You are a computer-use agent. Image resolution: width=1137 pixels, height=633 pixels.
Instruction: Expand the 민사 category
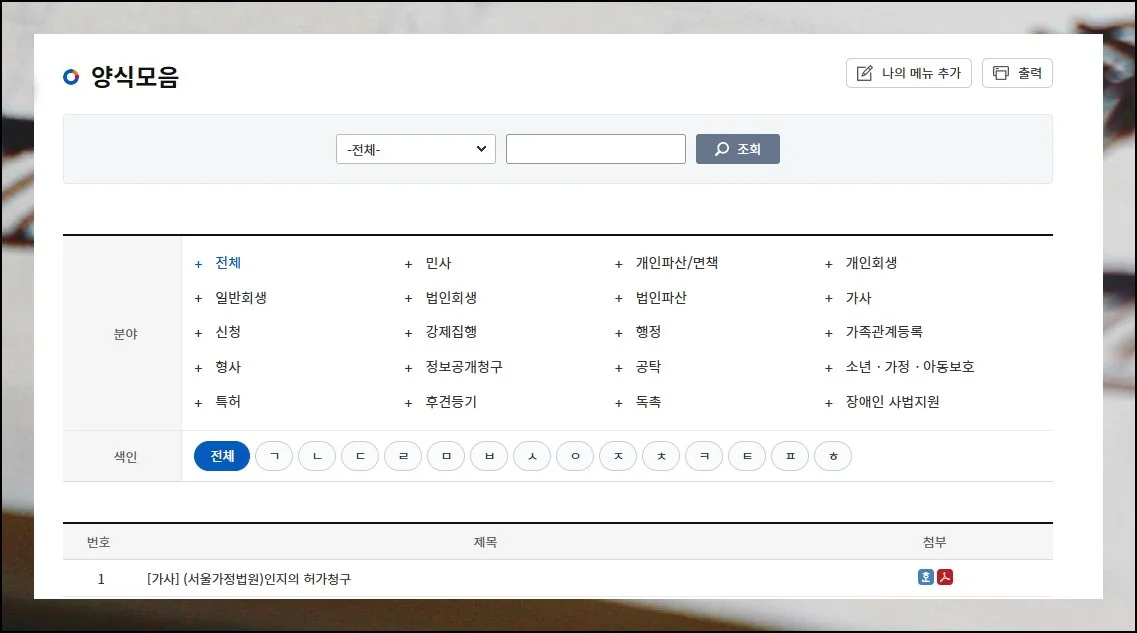click(438, 263)
